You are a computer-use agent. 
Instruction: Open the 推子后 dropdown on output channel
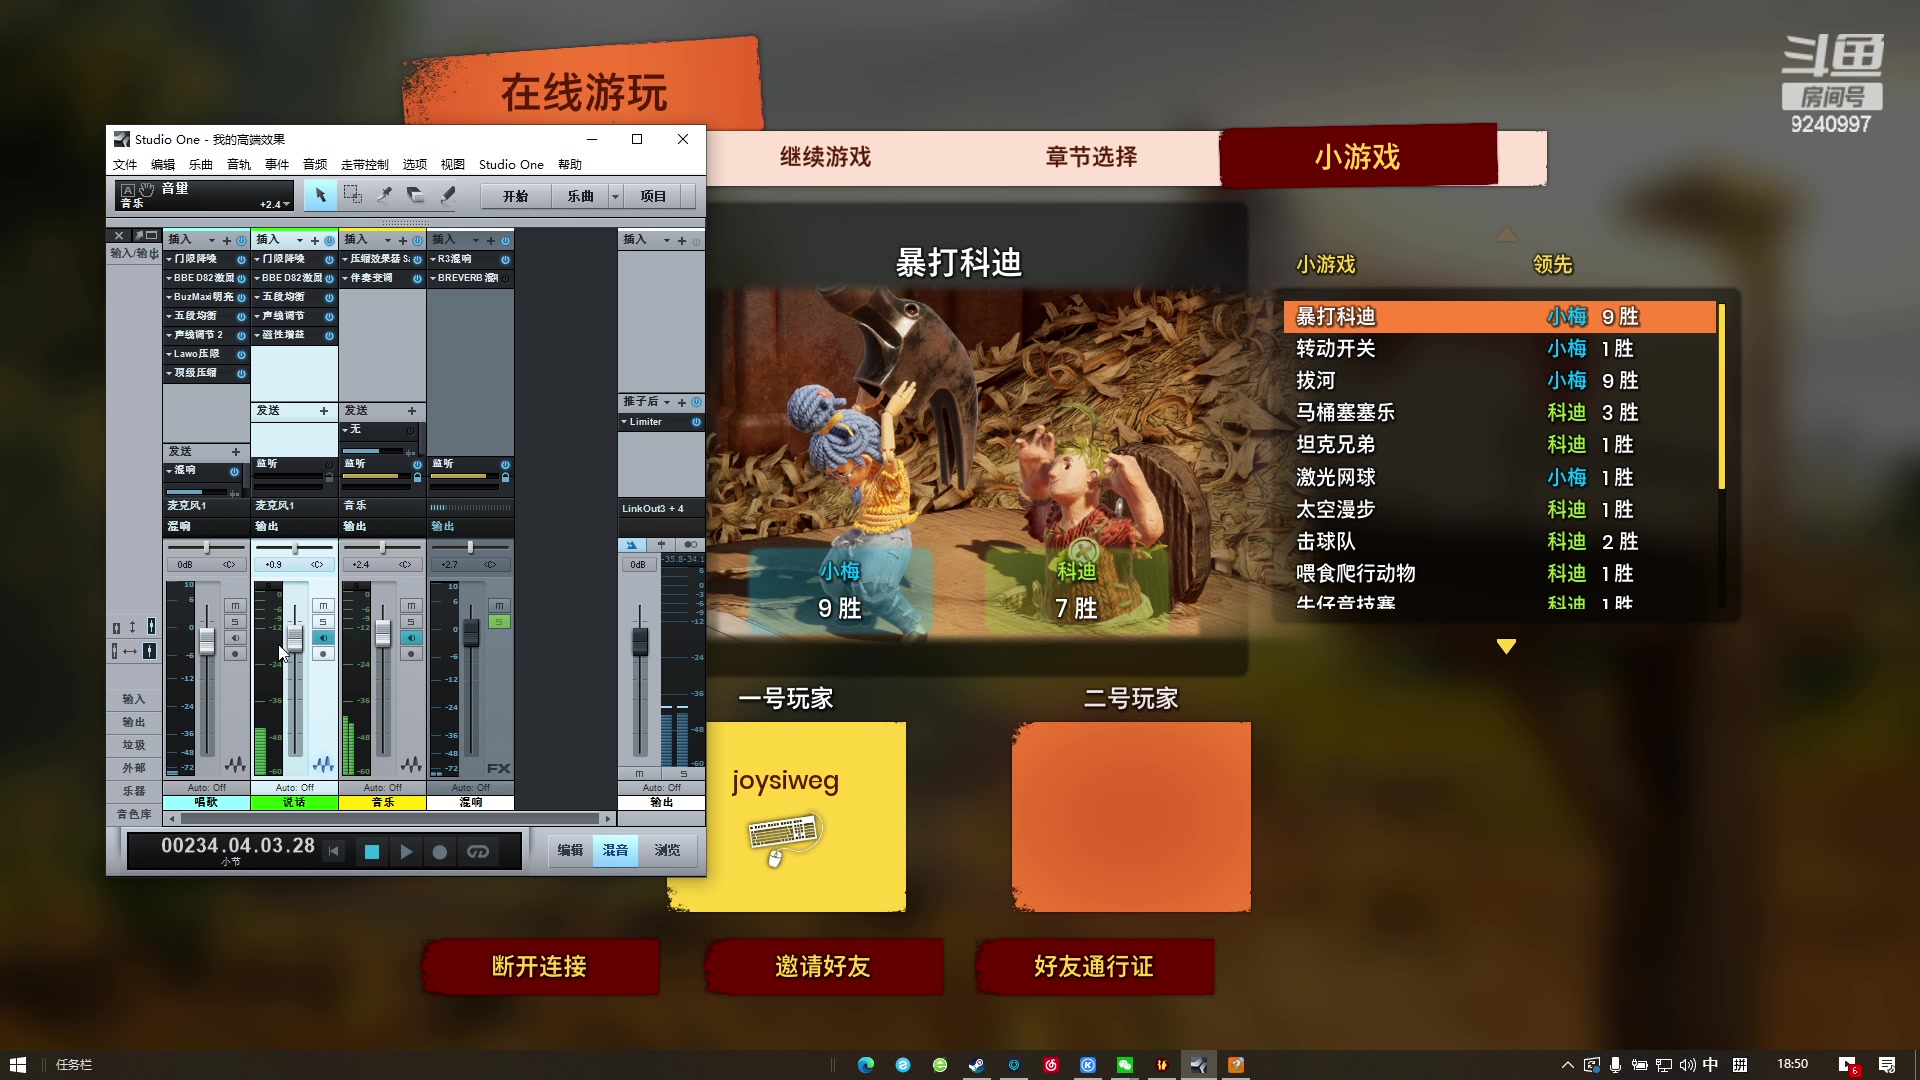click(x=666, y=402)
